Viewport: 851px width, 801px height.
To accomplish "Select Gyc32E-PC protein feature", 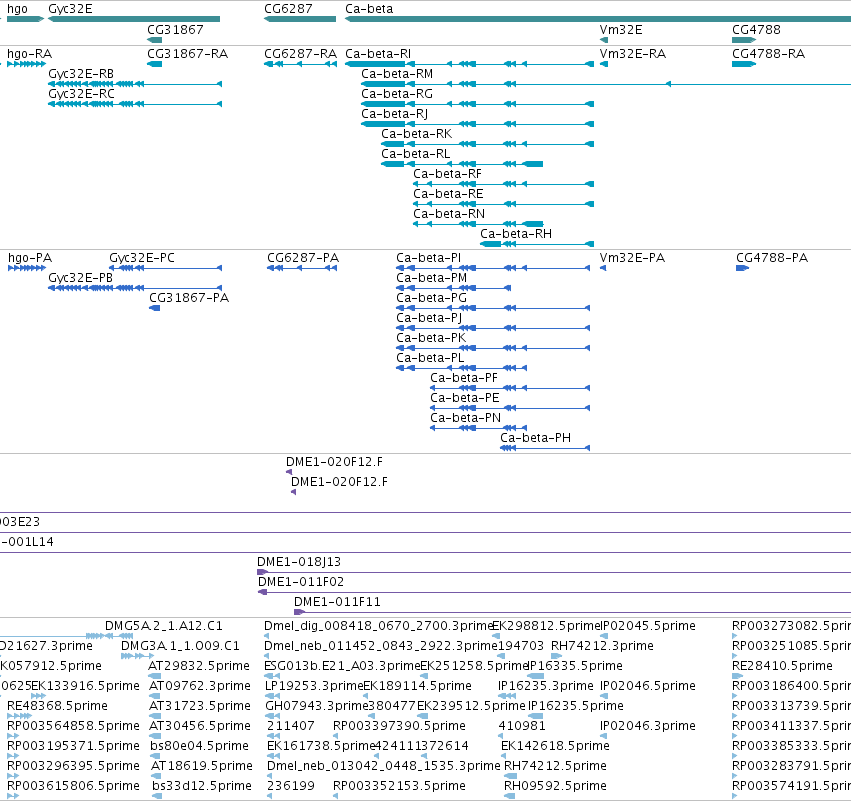I will (166, 268).
